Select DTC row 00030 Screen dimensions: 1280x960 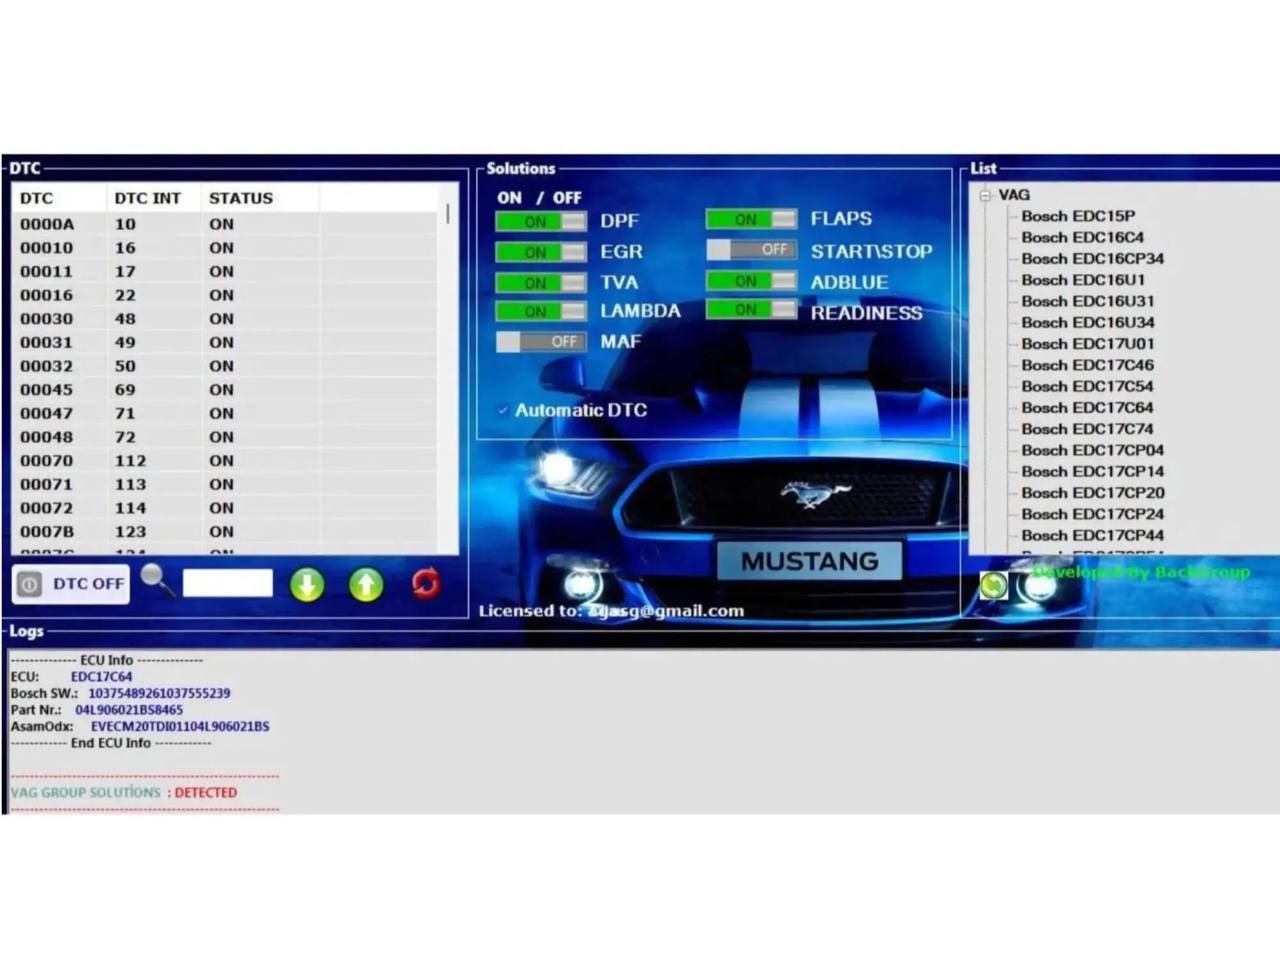[226, 319]
